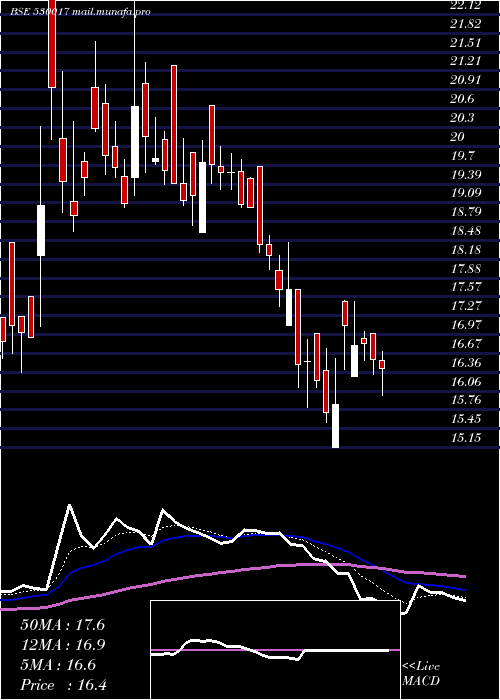Image resolution: width=500 pixels, height=700 pixels.
Task: Click the 22.12 price axis label
Action: (466, 5)
